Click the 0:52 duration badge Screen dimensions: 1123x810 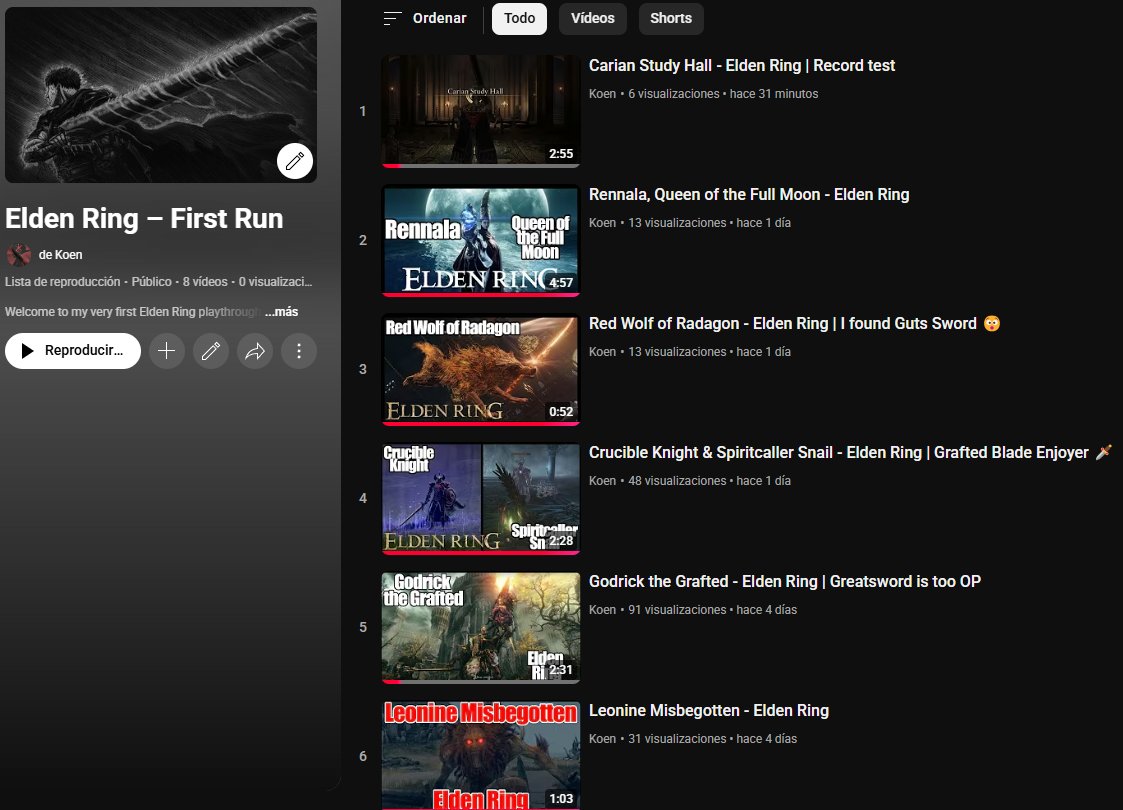[561, 411]
